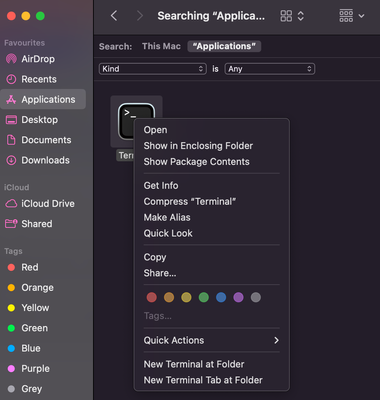Open the group-by options dropdown in toolbar
Screen dimensions: 380x400
(352, 16)
